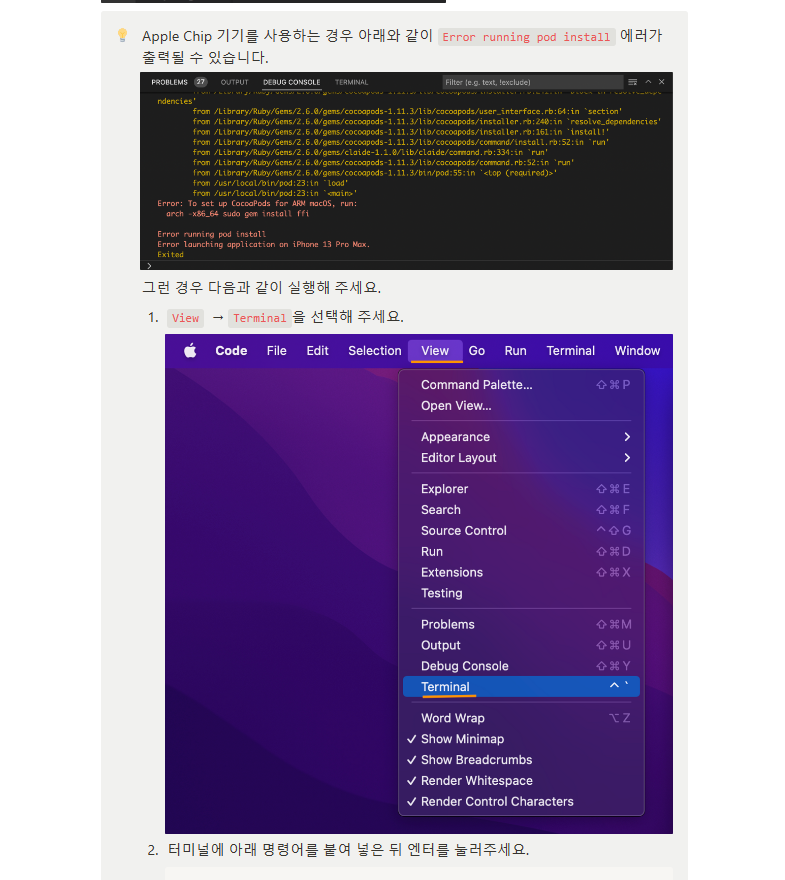Open the Edit menu
This screenshot has width=785, height=880.
click(x=318, y=351)
